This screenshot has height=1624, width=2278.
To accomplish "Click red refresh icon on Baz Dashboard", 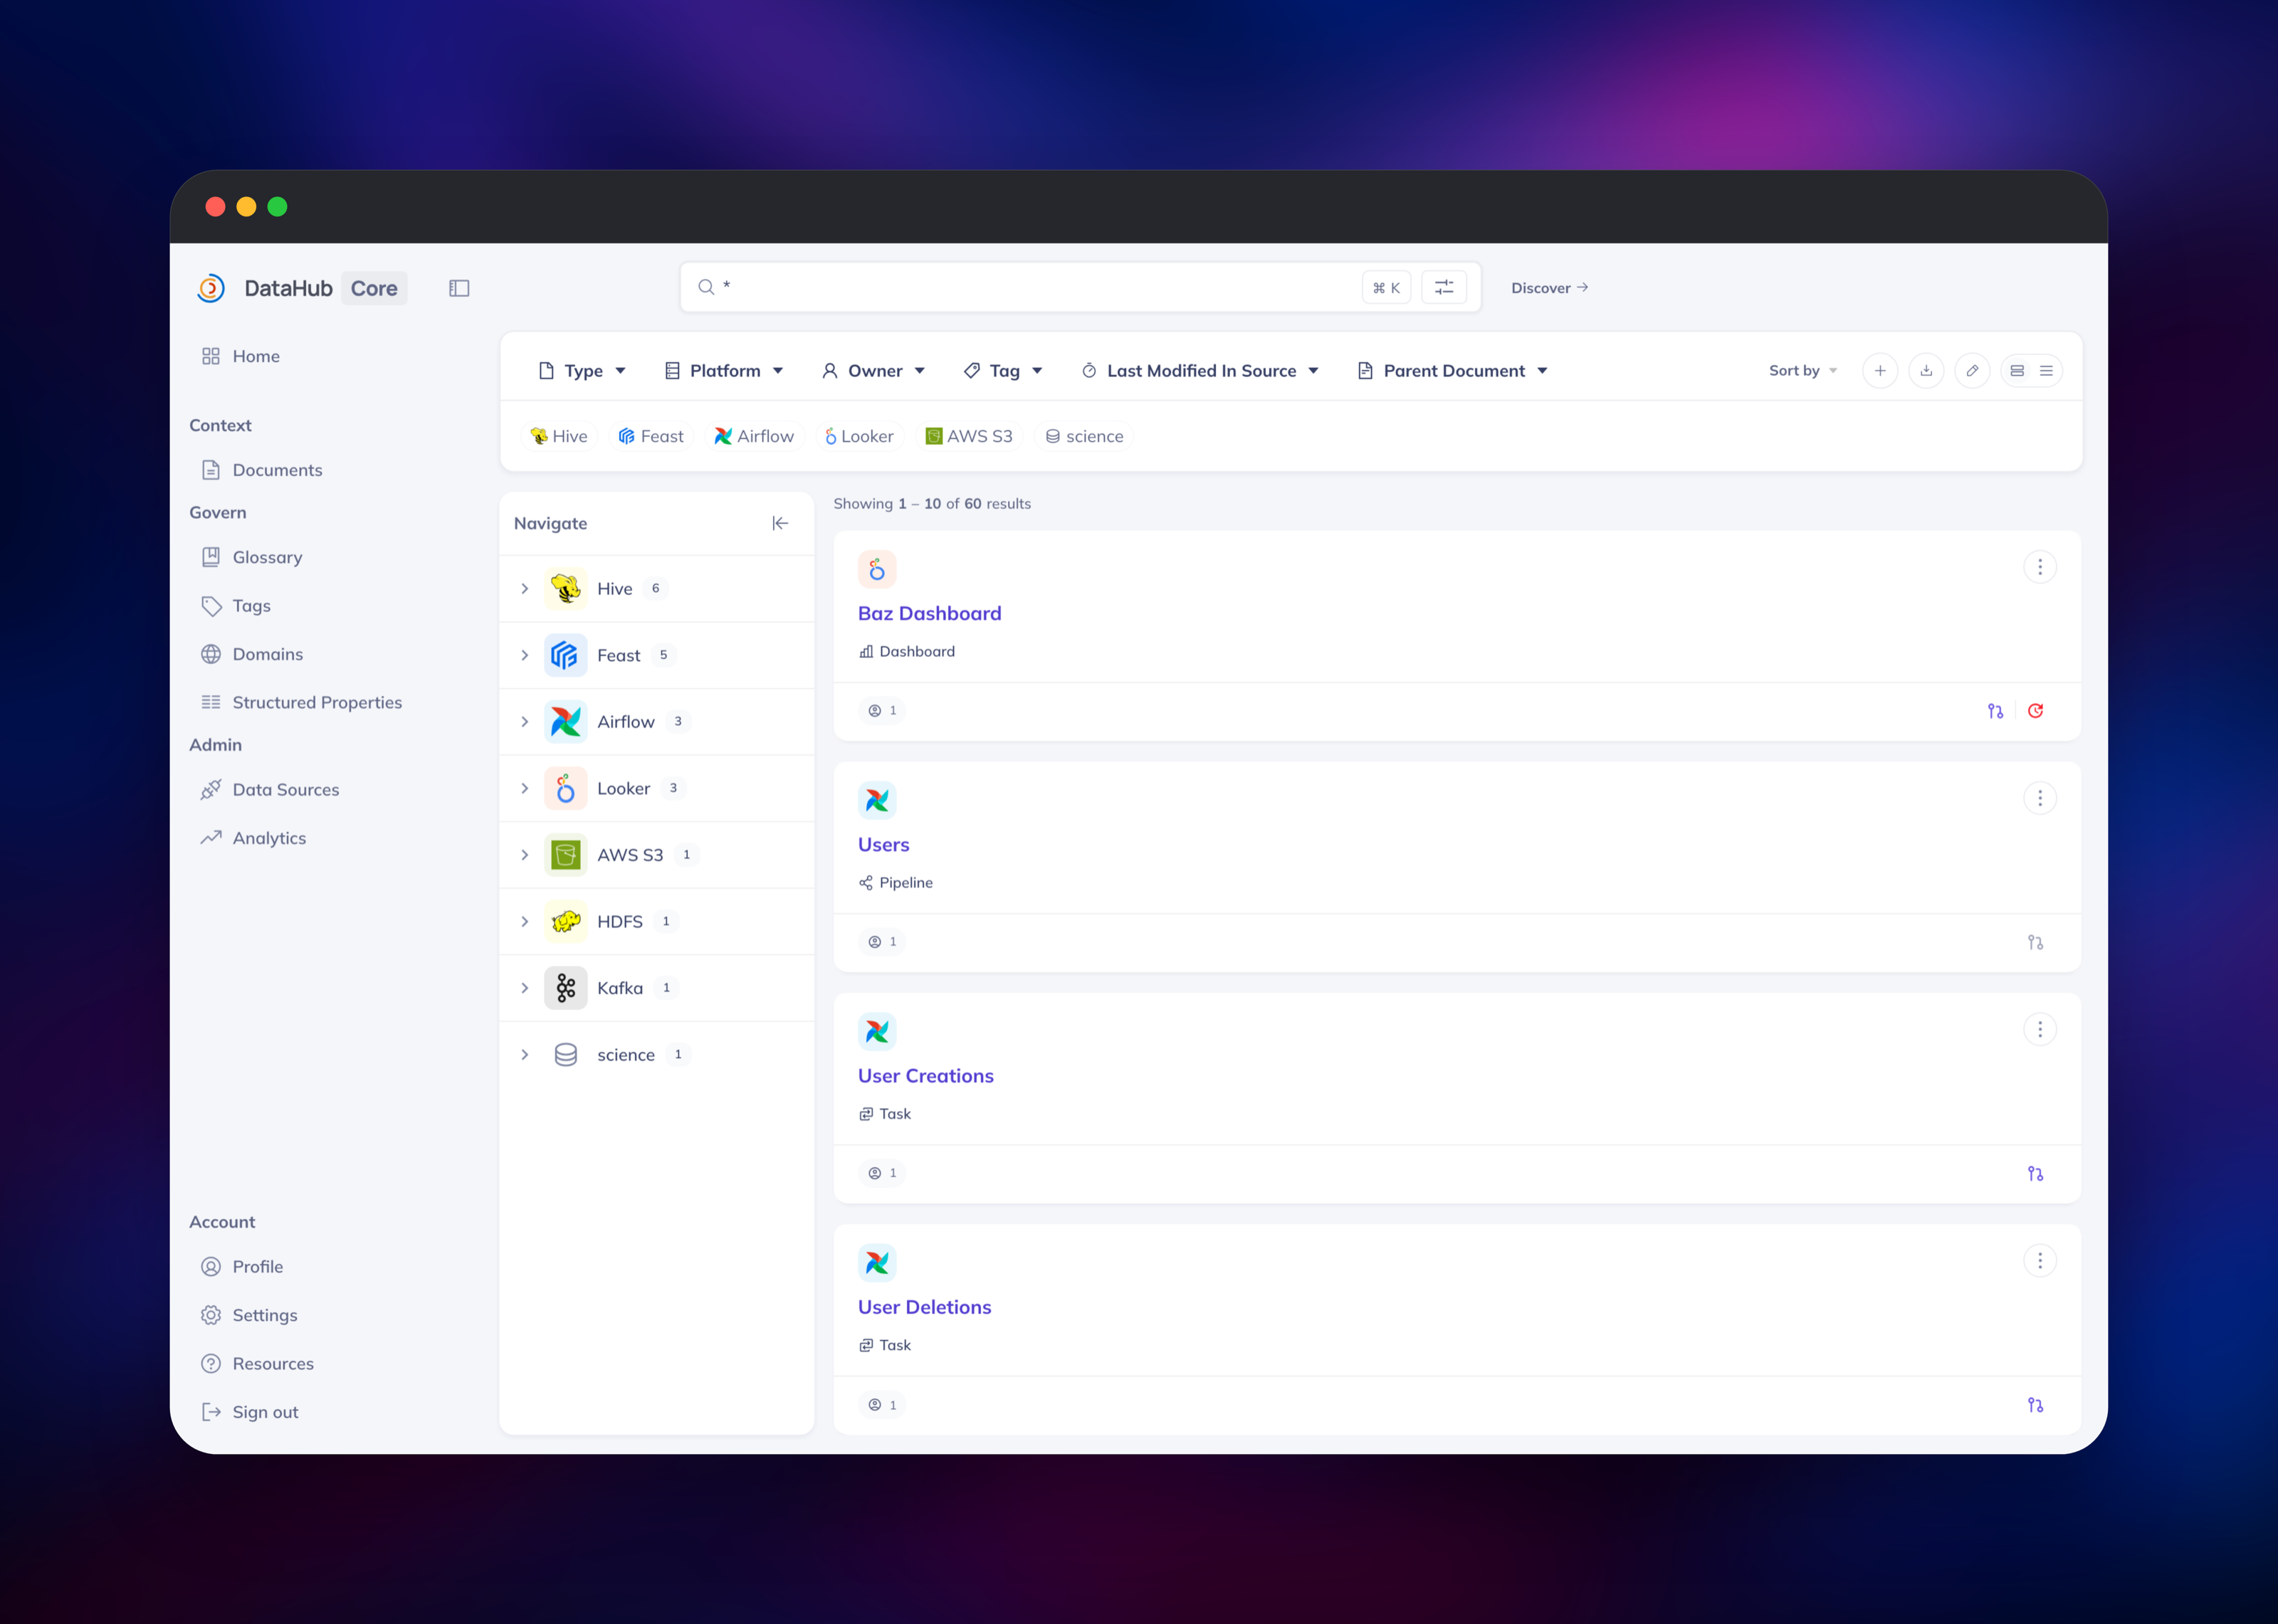I will tap(2035, 711).
